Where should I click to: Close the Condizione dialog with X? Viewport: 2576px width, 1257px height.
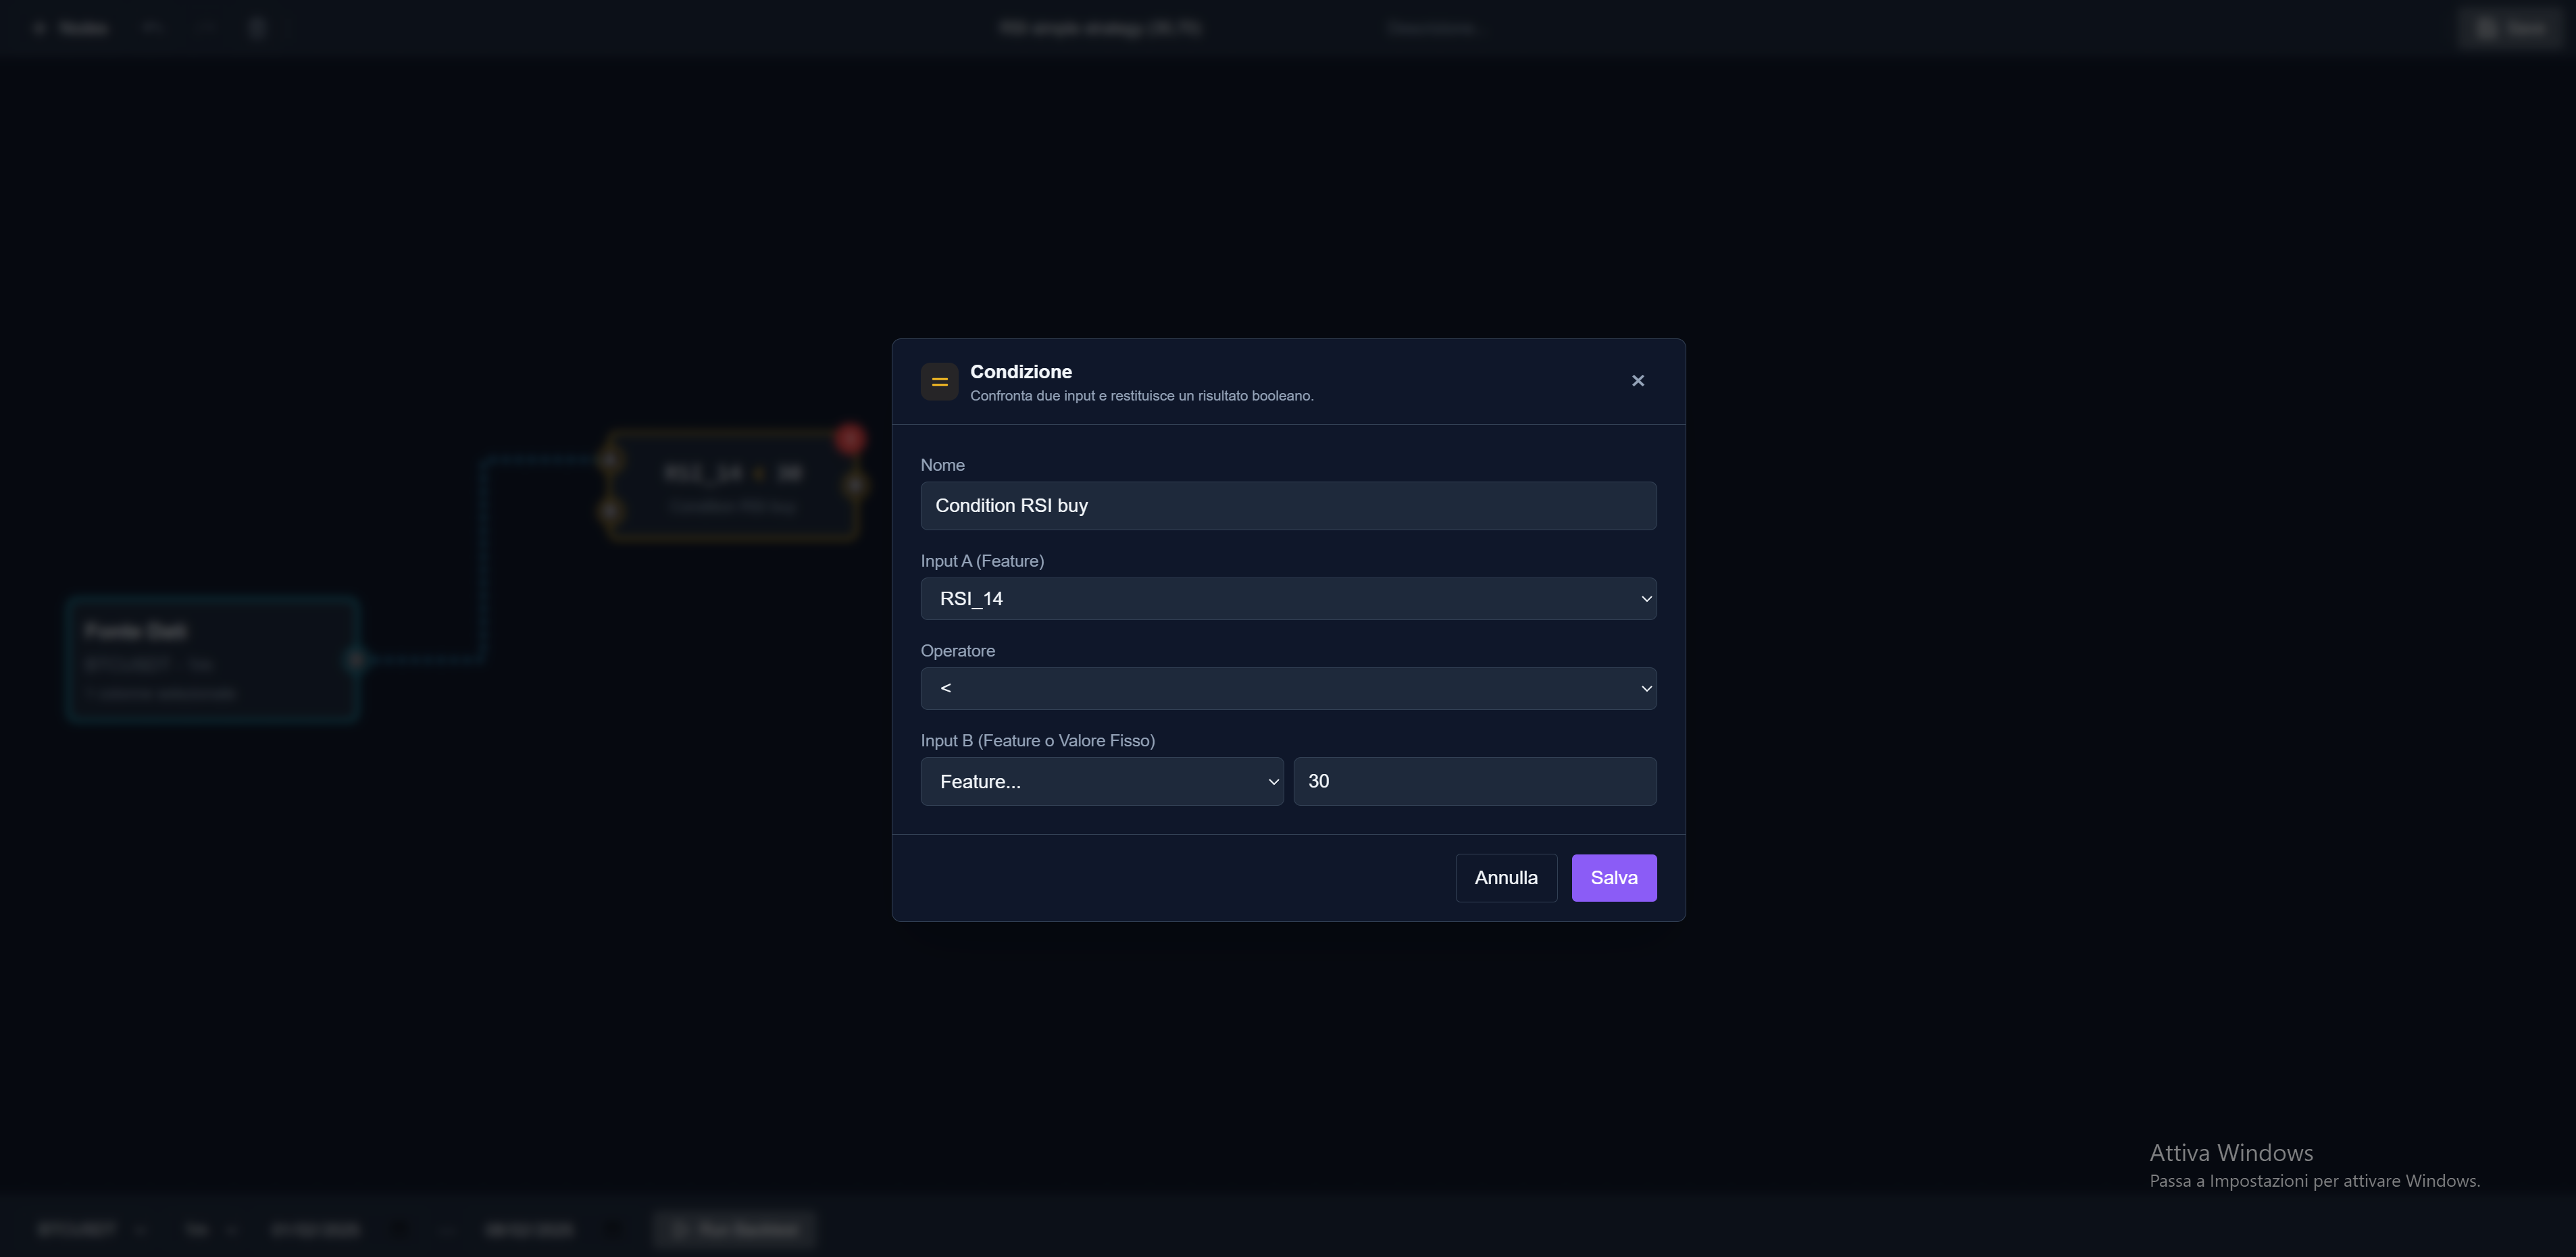coord(1637,381)
